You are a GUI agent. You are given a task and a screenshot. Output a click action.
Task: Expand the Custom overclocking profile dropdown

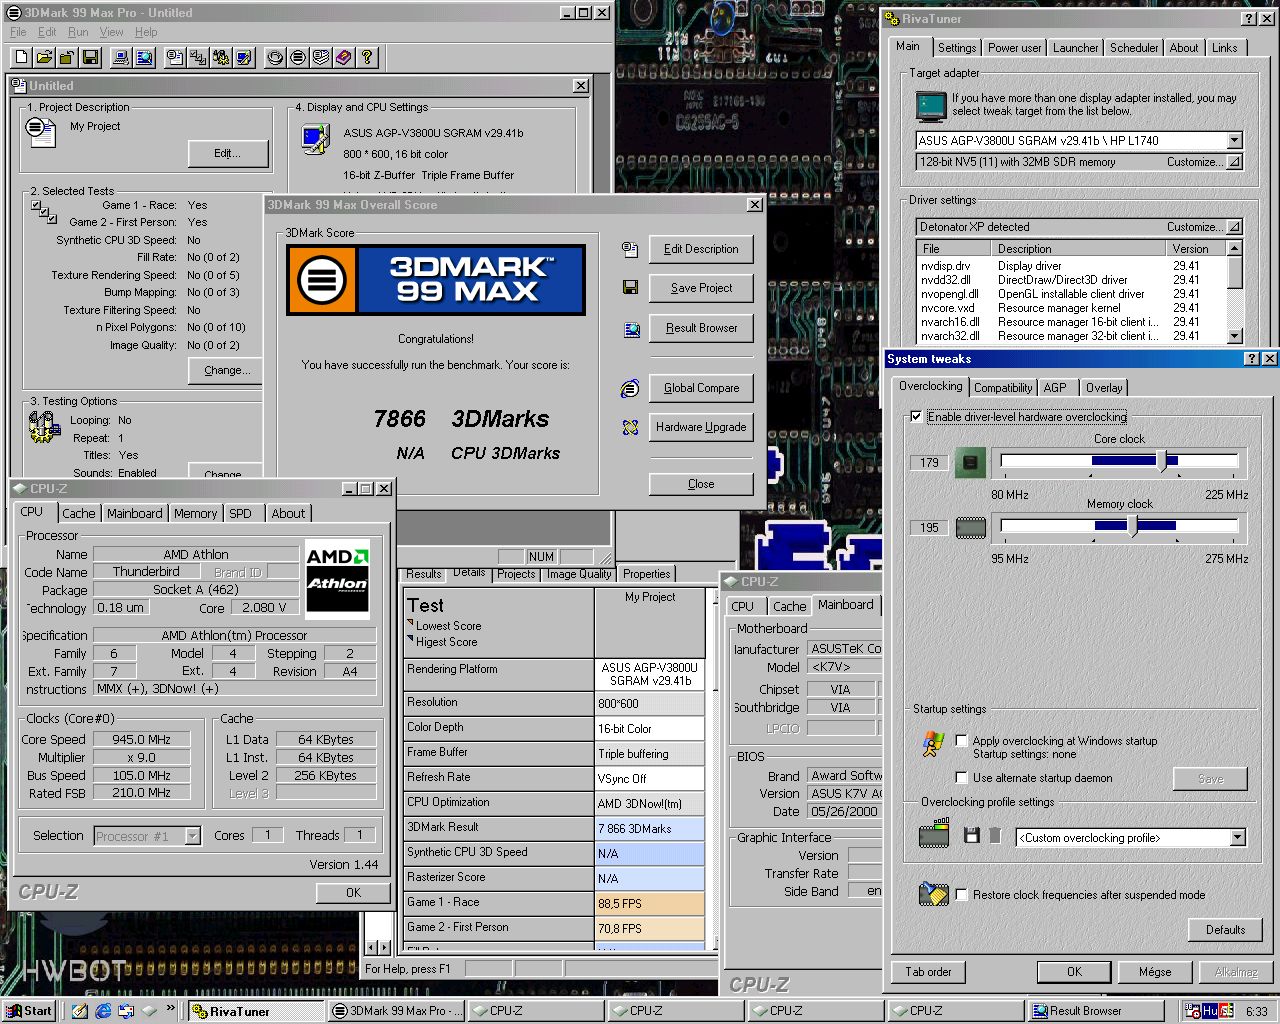pyautogui.click(x=1237, y=838)
